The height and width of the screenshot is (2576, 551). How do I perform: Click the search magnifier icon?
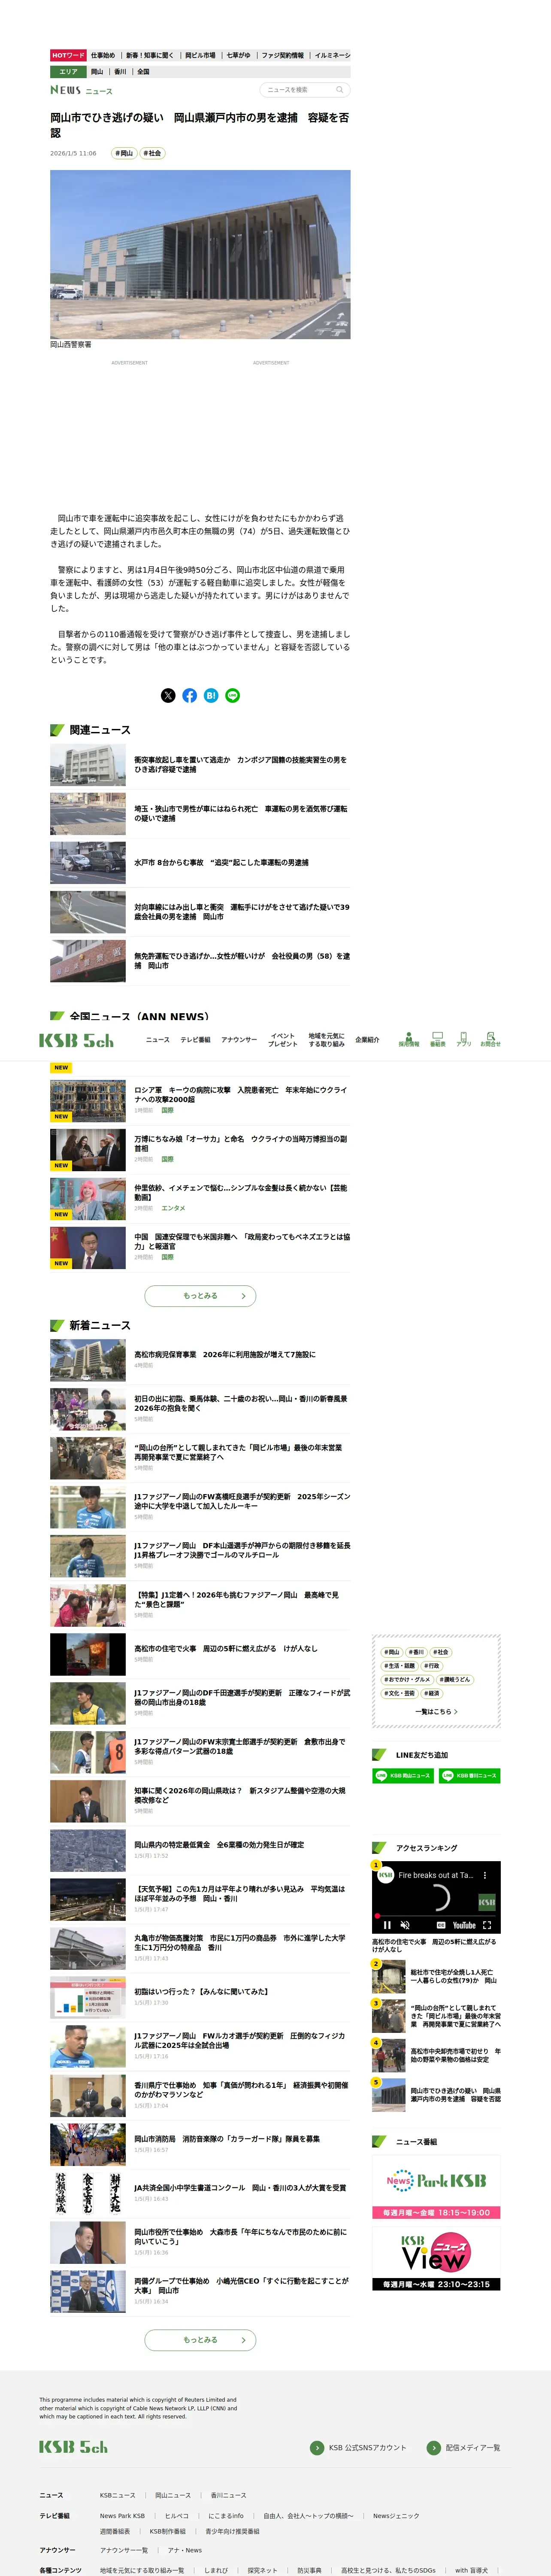click(339, 90)
